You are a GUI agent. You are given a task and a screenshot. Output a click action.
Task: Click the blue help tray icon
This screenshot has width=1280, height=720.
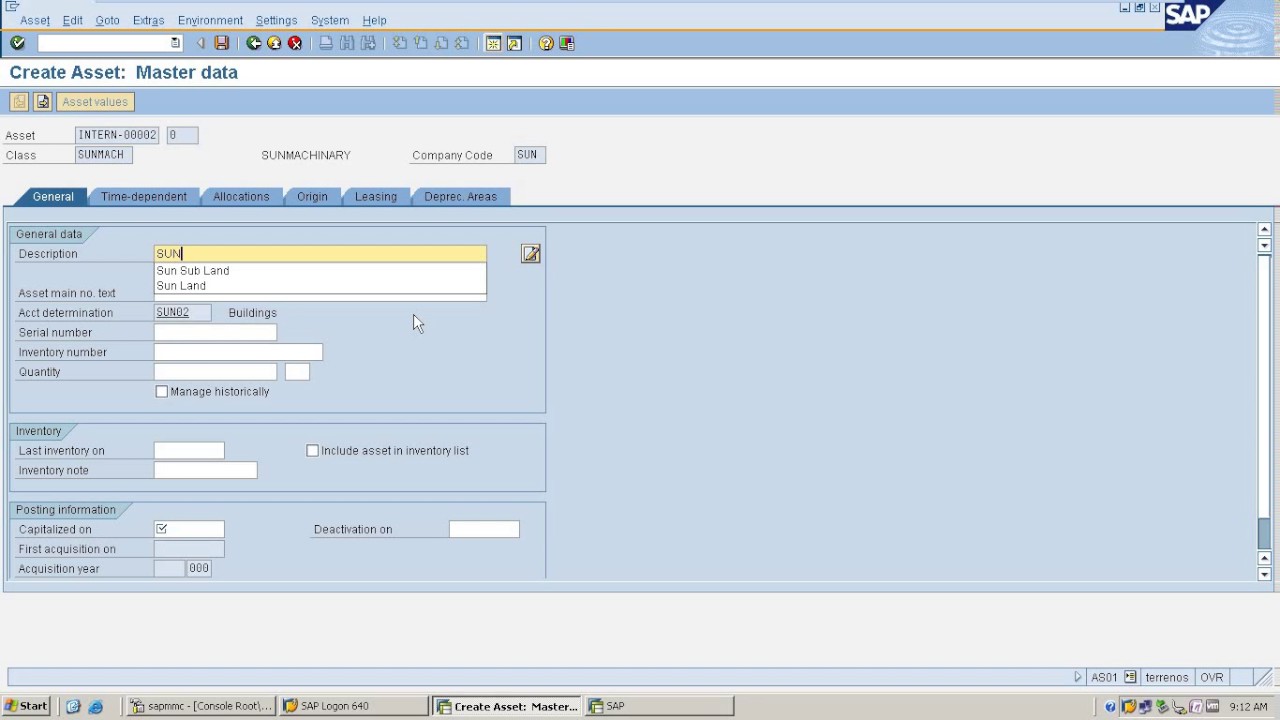pos(1110,707)
